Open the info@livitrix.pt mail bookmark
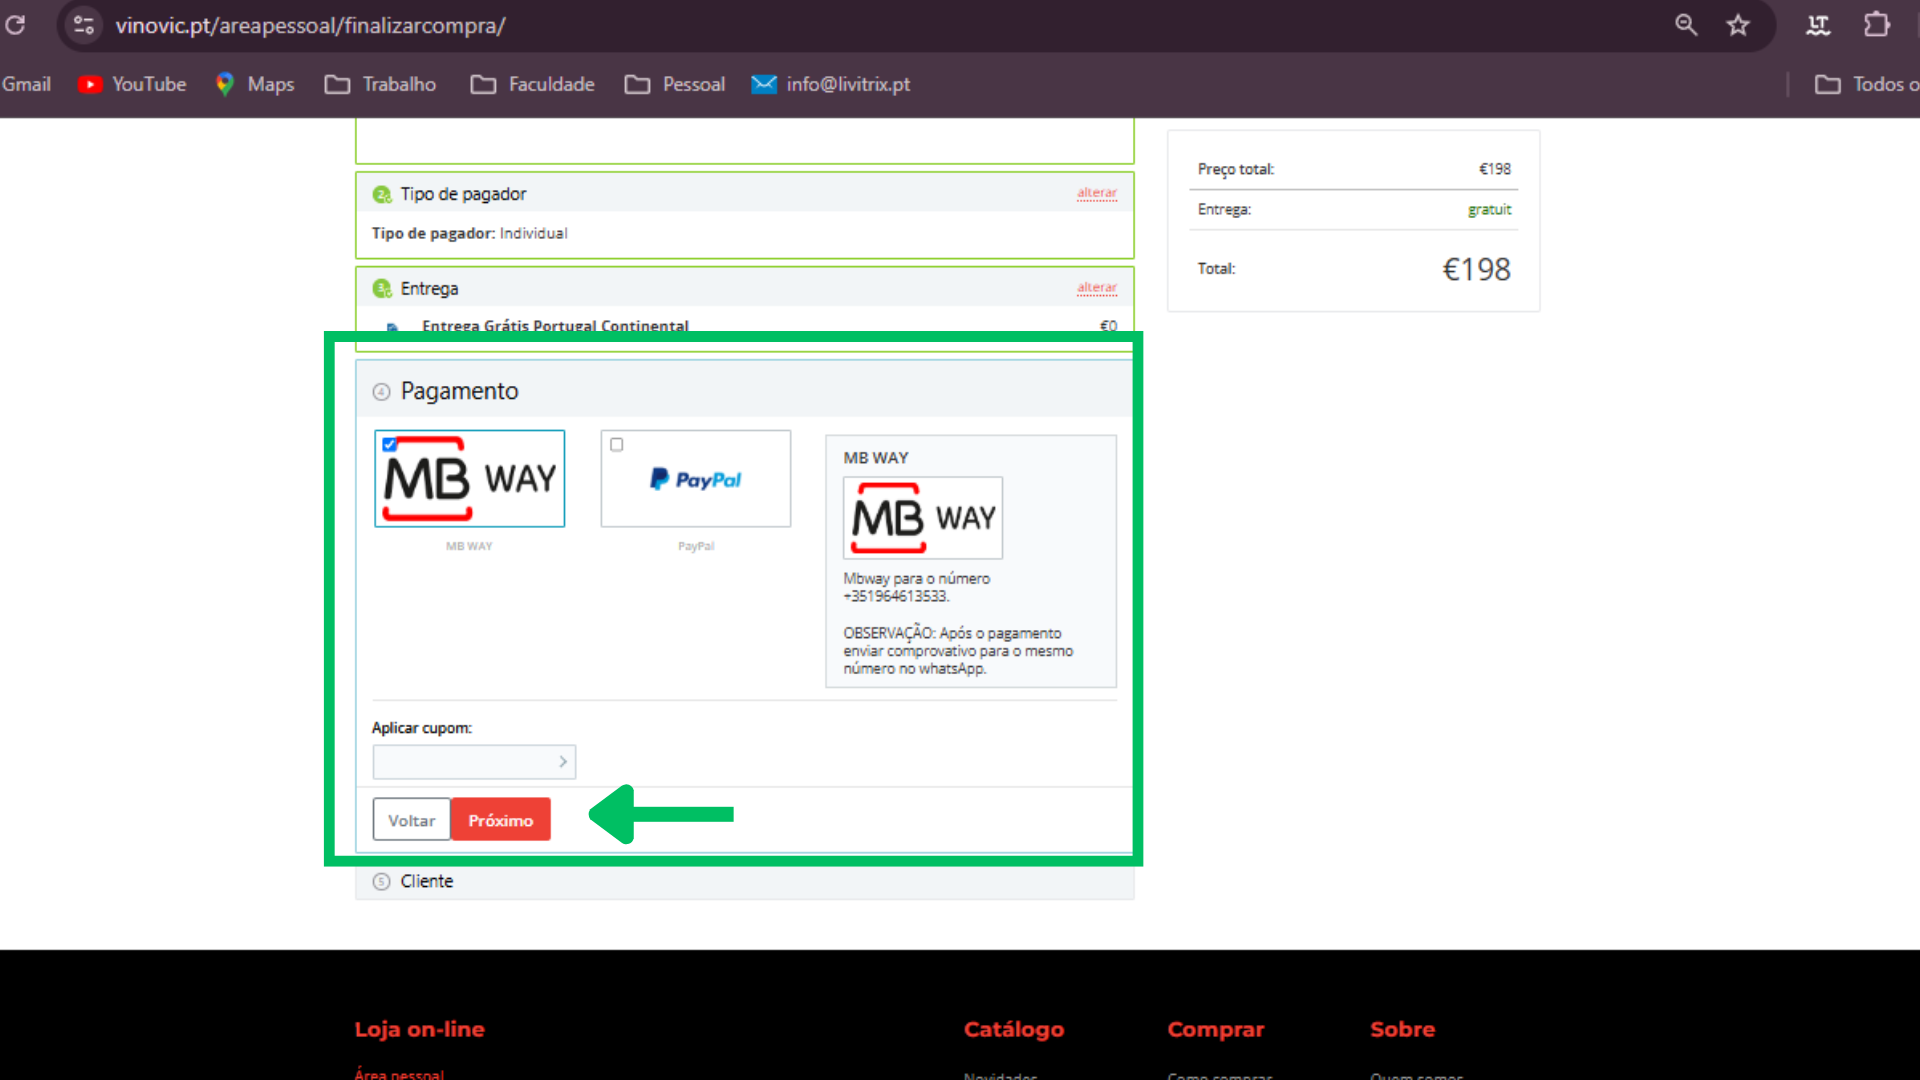The height and width of the screenshot is (1080, 1920). 831,84
